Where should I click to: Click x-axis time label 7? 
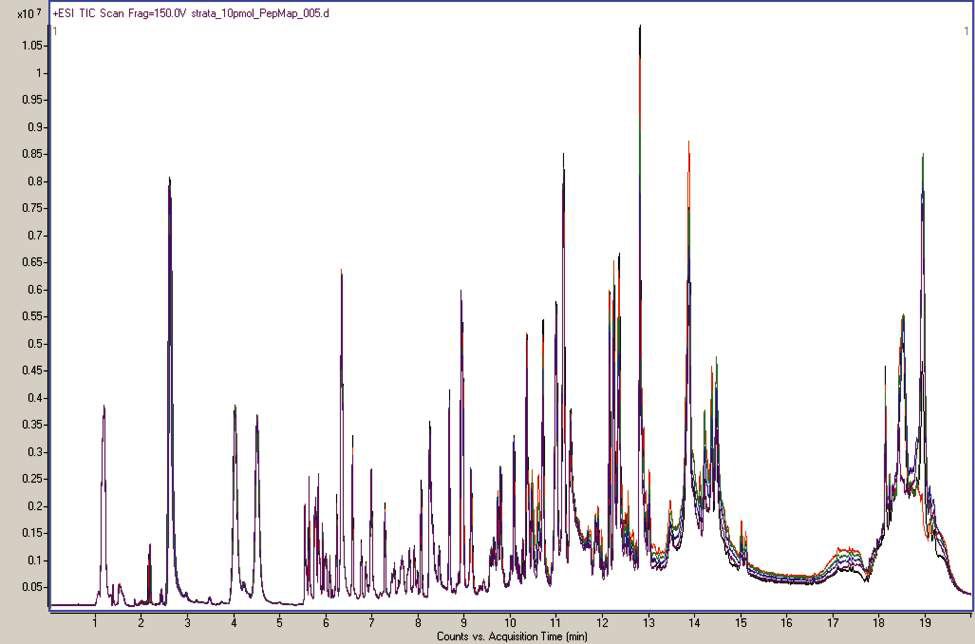pos(372,623)
